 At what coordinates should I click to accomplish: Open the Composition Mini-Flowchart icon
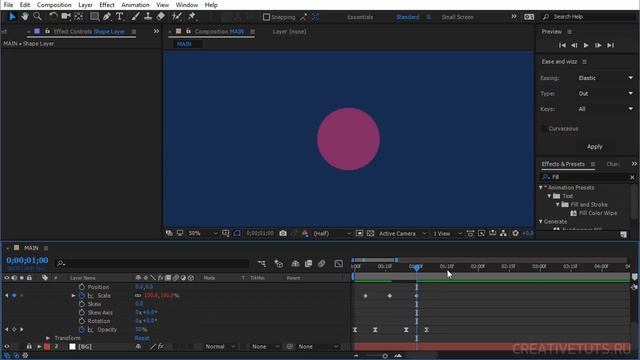click(262, 264)
